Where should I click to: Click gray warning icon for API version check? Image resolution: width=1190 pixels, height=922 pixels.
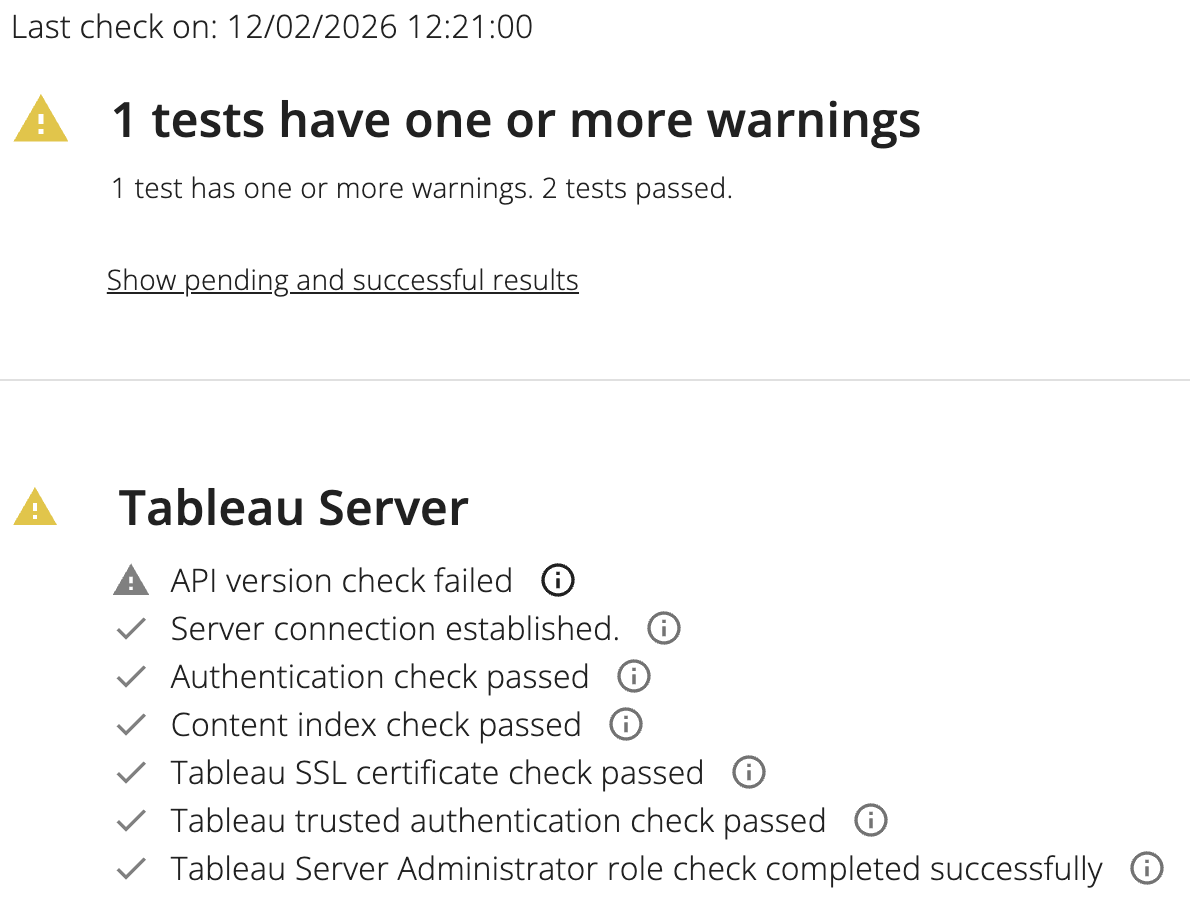(131, 580)
